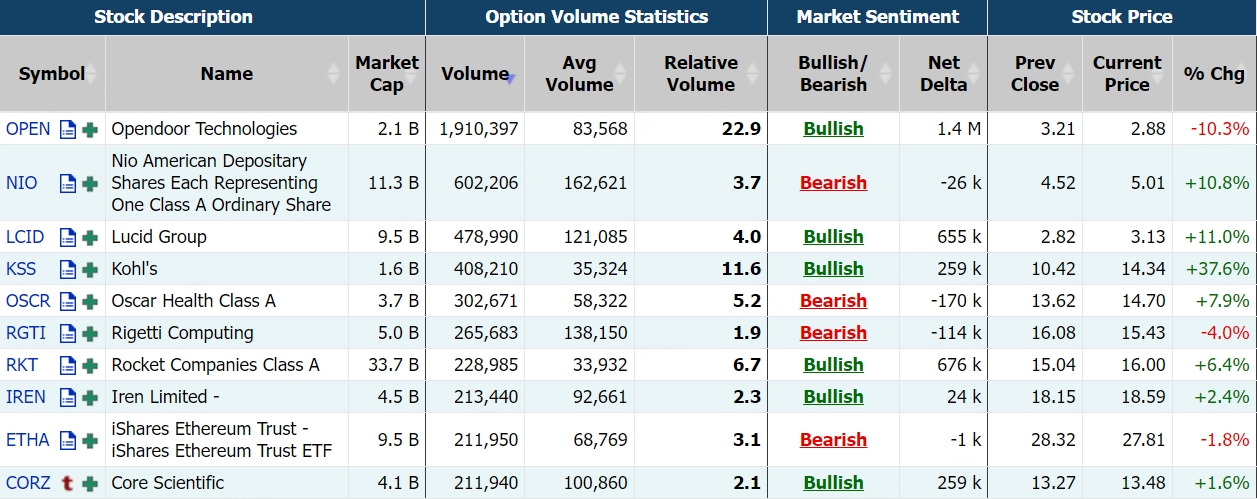Open the document icon for KSS
The image size is (1257, 499).
[x=68, y=269]
